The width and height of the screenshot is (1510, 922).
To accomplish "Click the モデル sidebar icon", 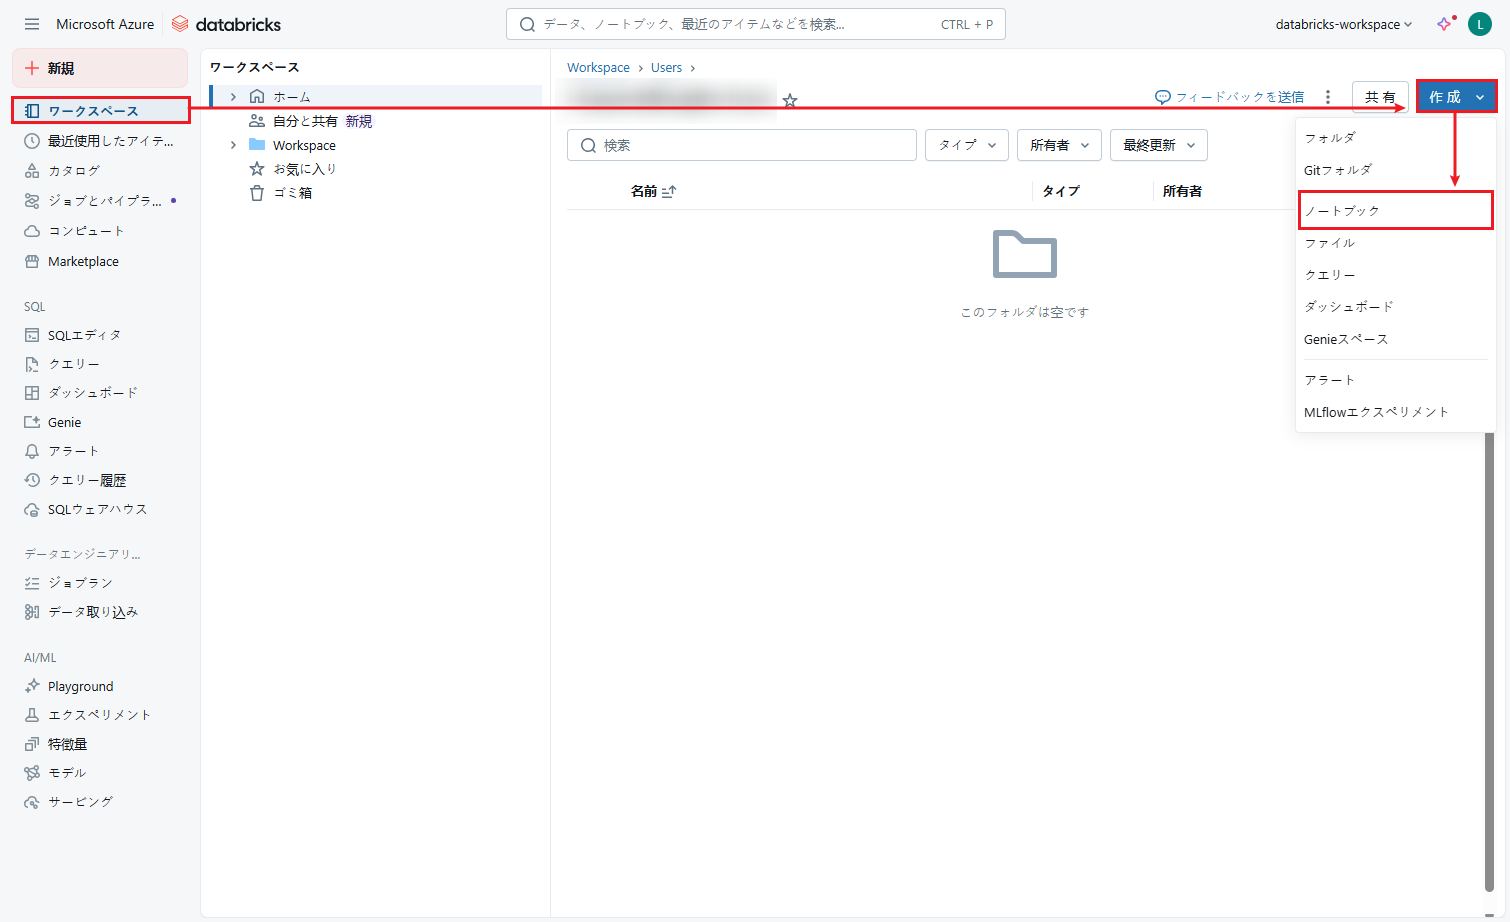I will coord(32,773).
